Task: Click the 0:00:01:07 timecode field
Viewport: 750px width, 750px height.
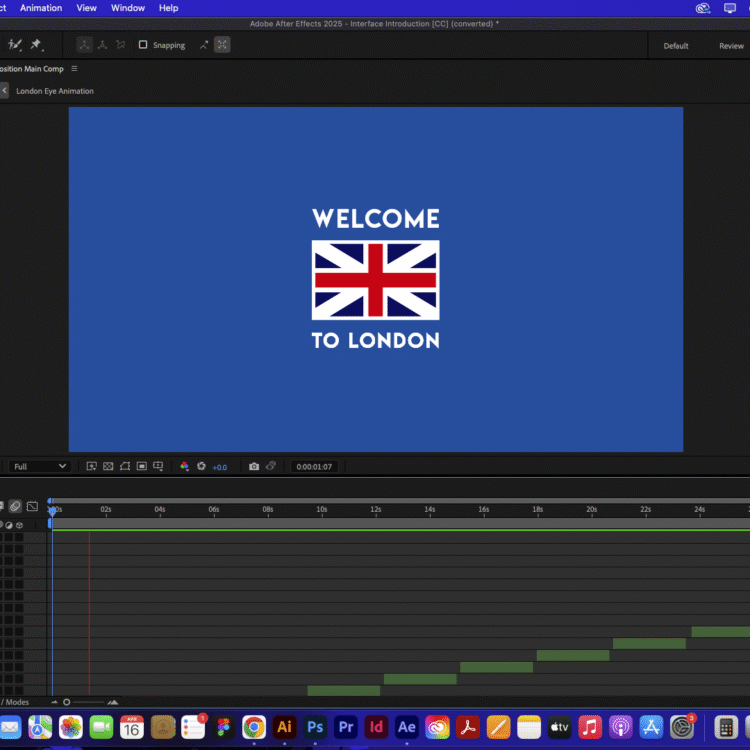Action: tap(314, 466)
